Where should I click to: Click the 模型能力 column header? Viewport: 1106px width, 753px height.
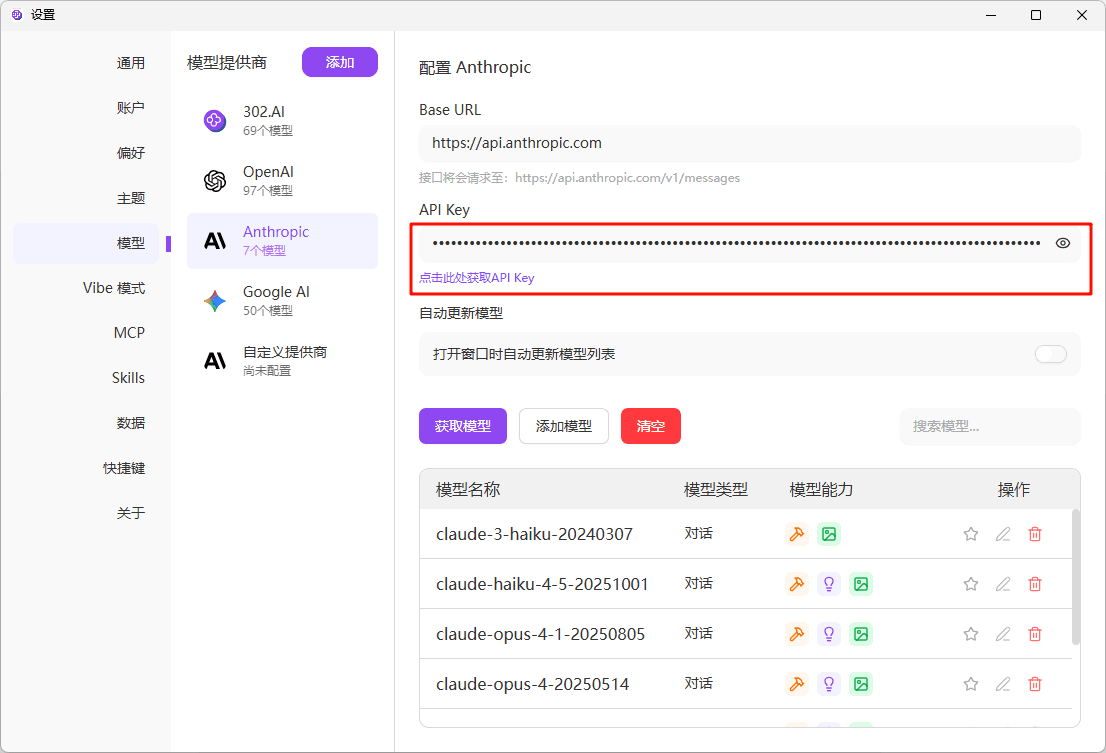[x=821, y=489]
